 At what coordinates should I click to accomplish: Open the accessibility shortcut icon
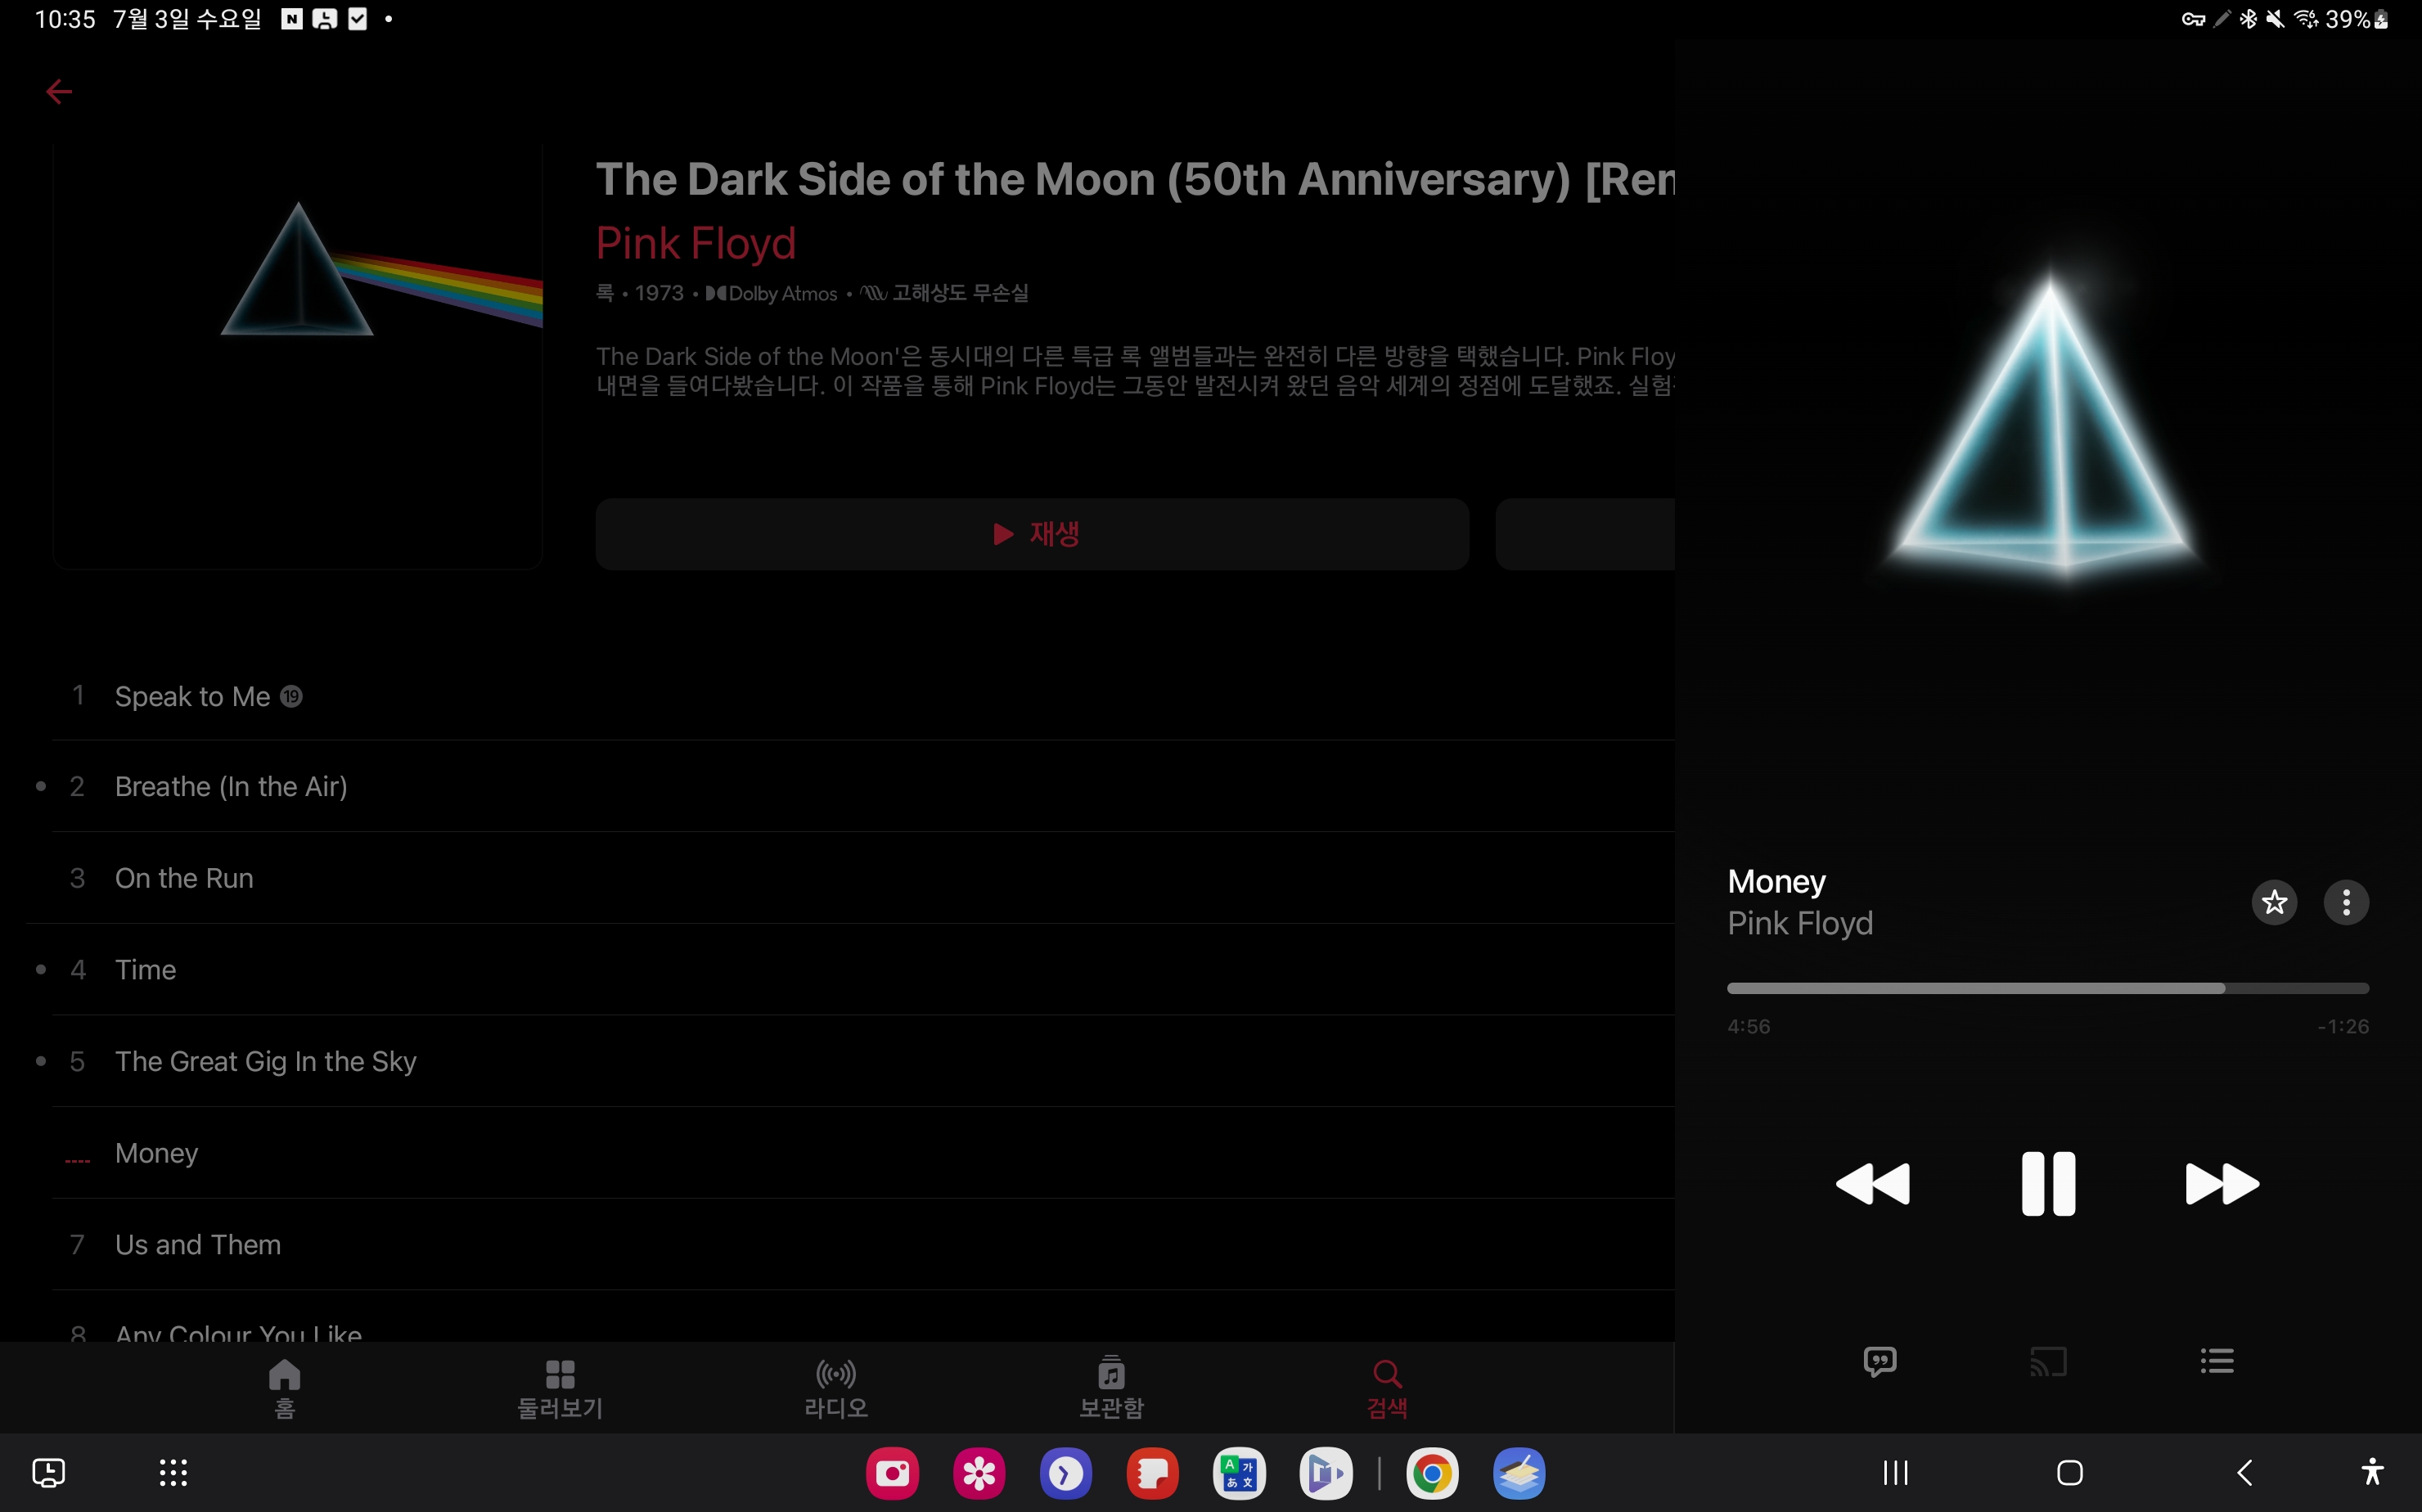pyautogui.click(x=2372, y=1472)
